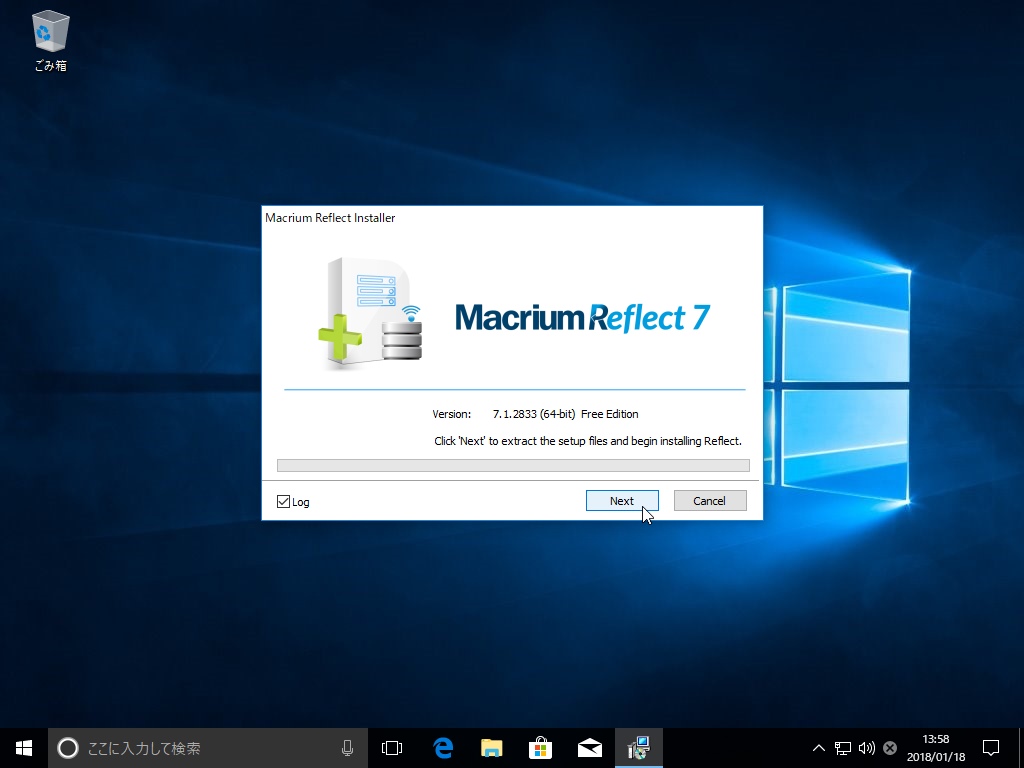Click the Cortana circle icon
The height and width of the screenshot is (768, 1024).
tap(68, 748)
